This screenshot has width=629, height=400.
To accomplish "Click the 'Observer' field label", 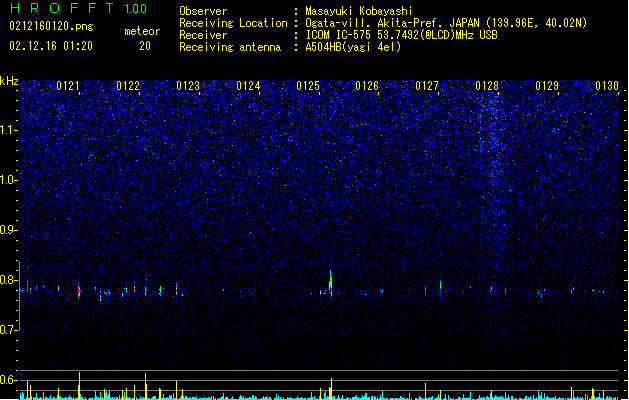I will click(203, 11).
